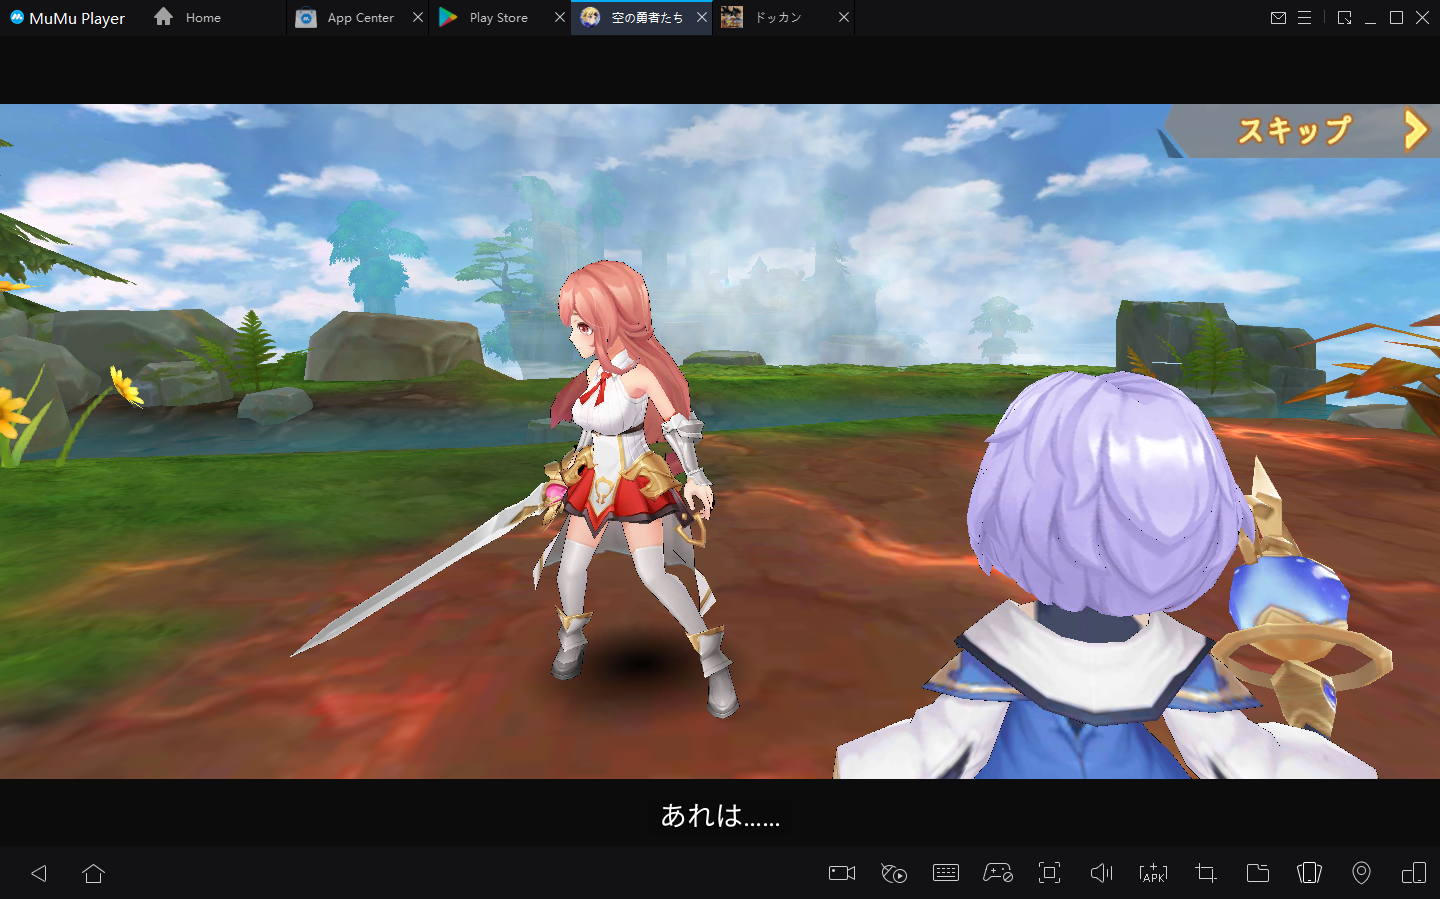Open mail messages icon in title bar
The image size is (1440, 899).
point(1278,18)
